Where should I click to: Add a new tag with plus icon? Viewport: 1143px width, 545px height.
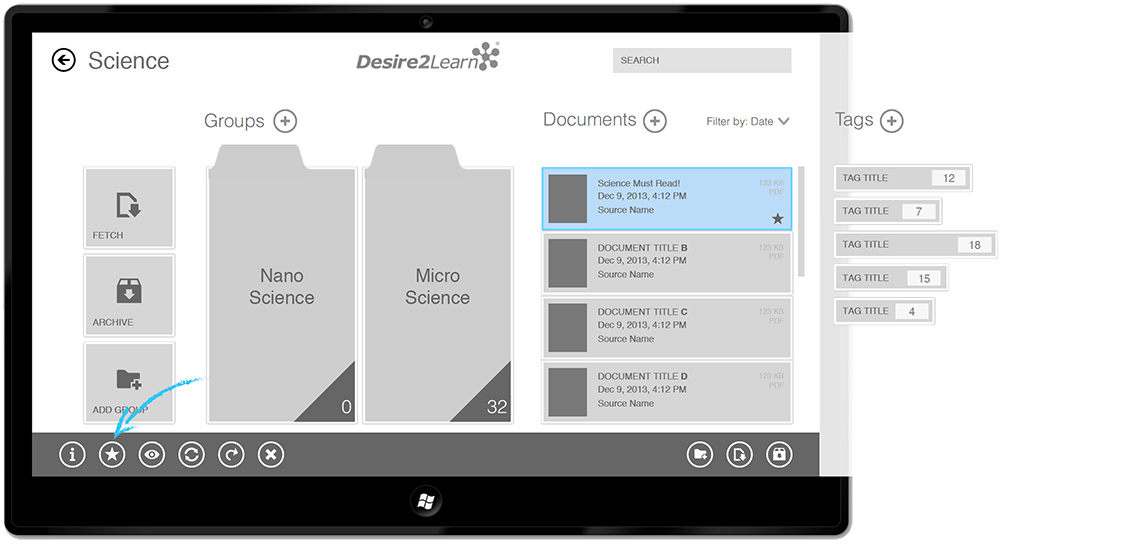tap(891, 121)
